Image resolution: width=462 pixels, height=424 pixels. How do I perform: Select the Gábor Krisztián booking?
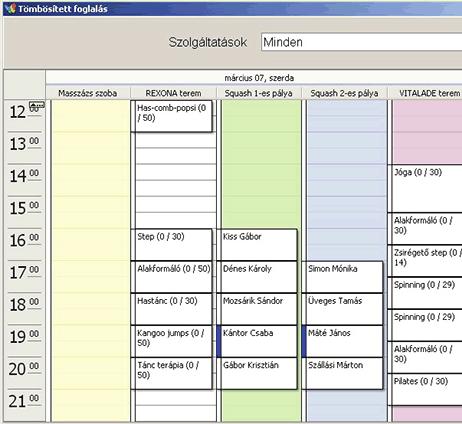click(x=257, y=373)
